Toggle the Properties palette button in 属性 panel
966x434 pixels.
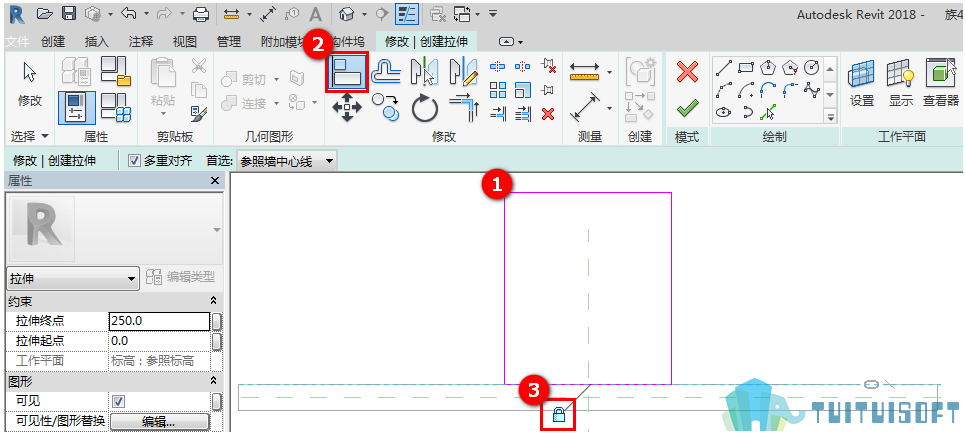click(76, 108)
